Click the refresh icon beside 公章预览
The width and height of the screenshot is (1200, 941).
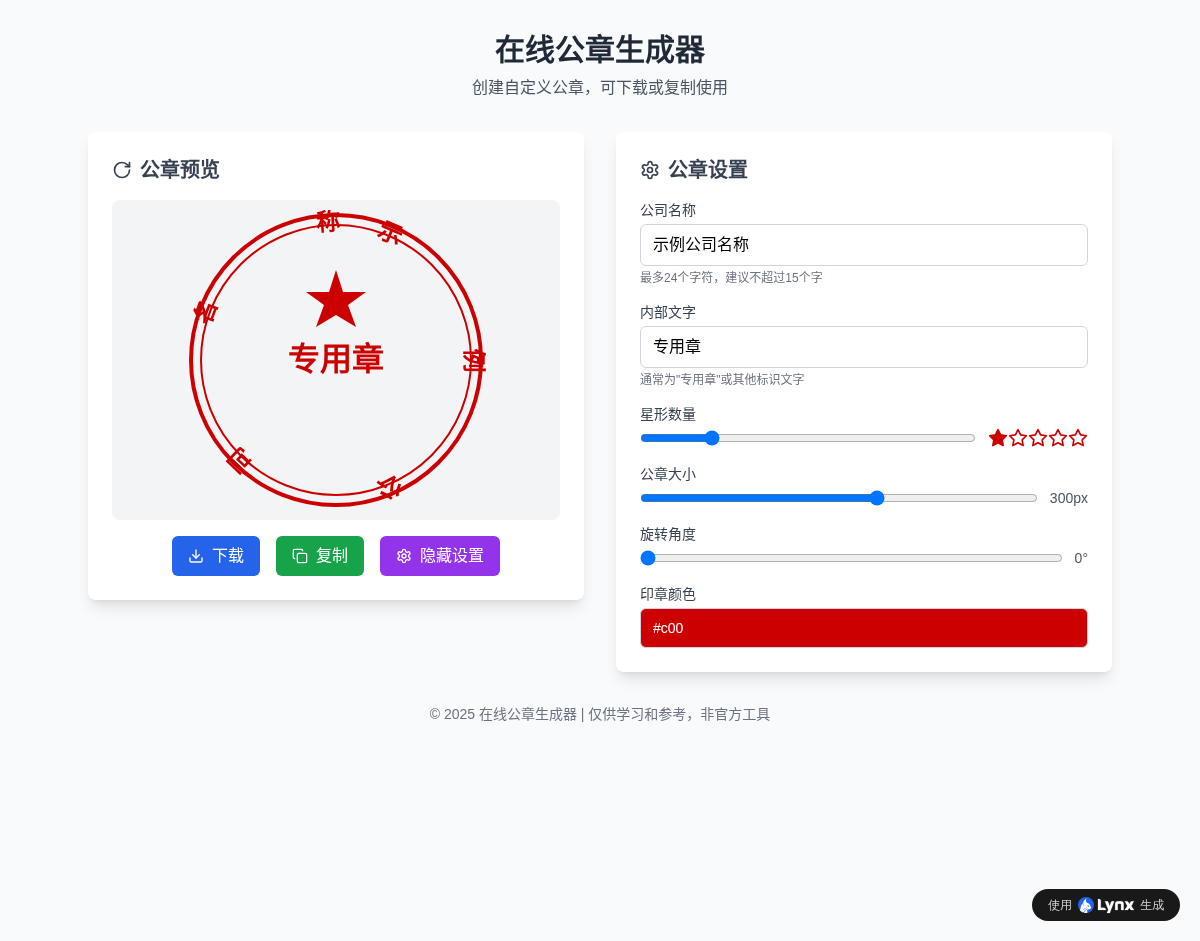(x=122, y=170)
